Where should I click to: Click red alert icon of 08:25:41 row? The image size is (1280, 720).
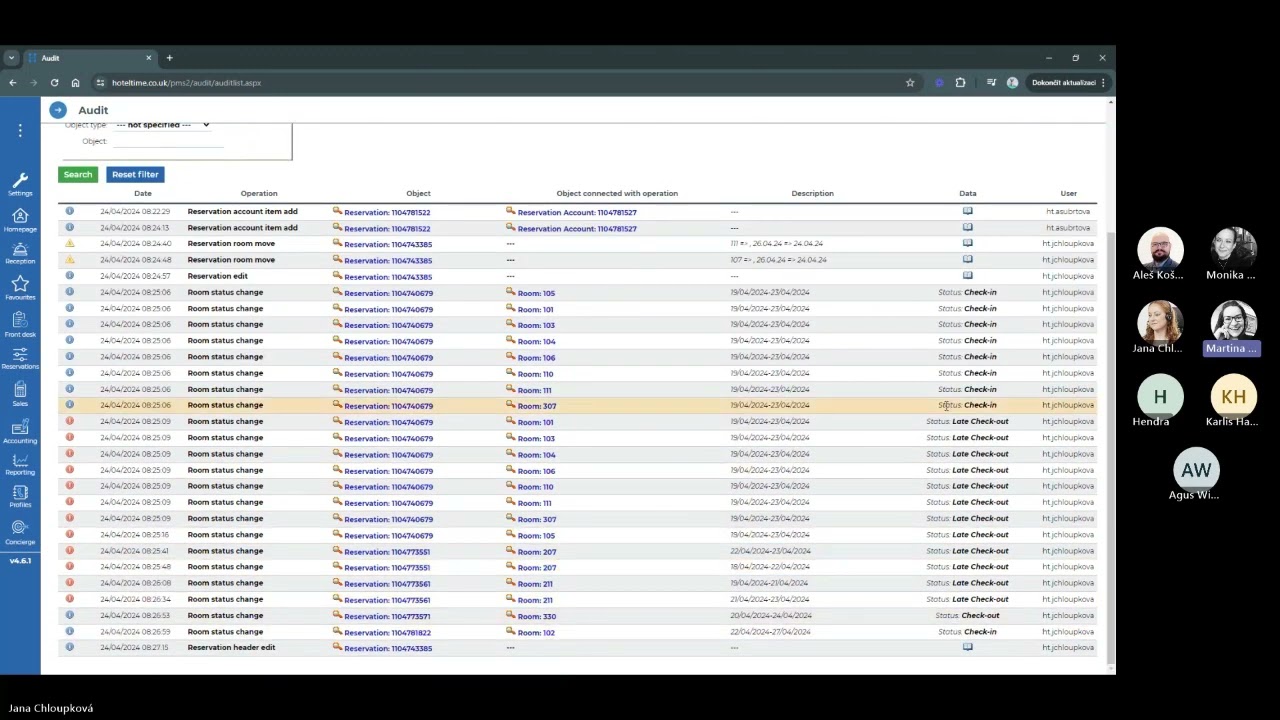pos(70,550)
